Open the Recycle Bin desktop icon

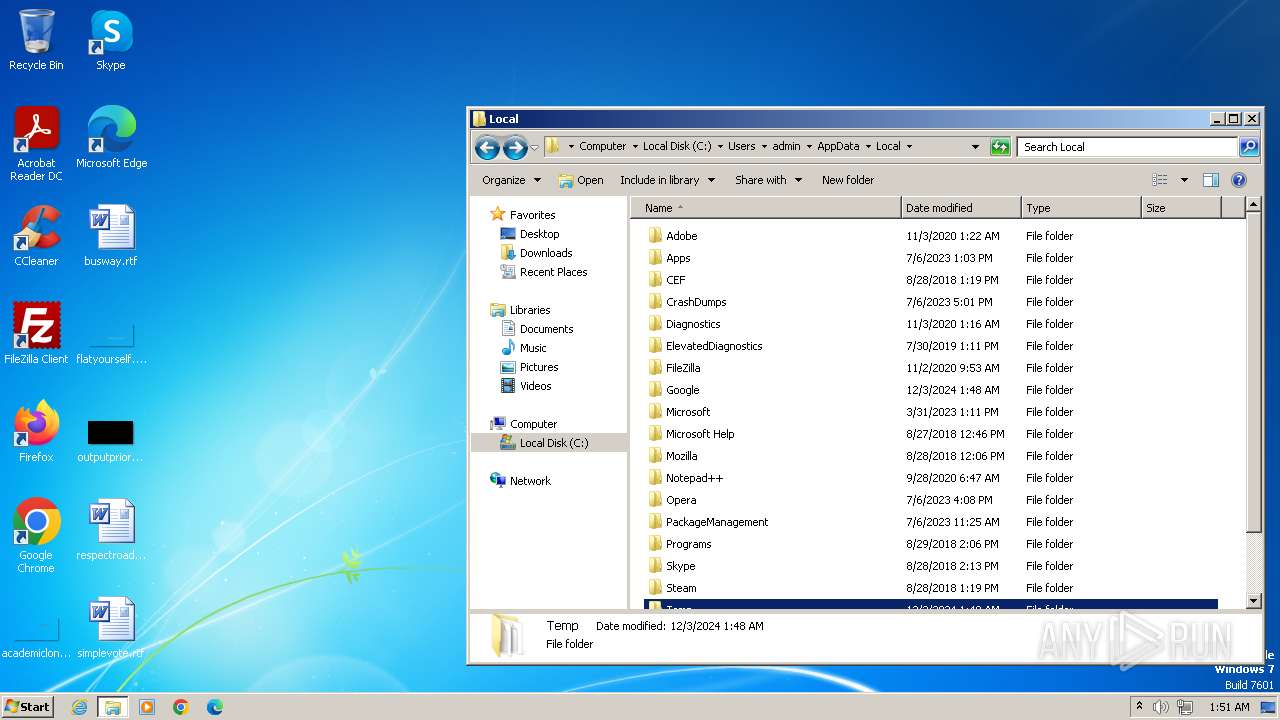36,40
